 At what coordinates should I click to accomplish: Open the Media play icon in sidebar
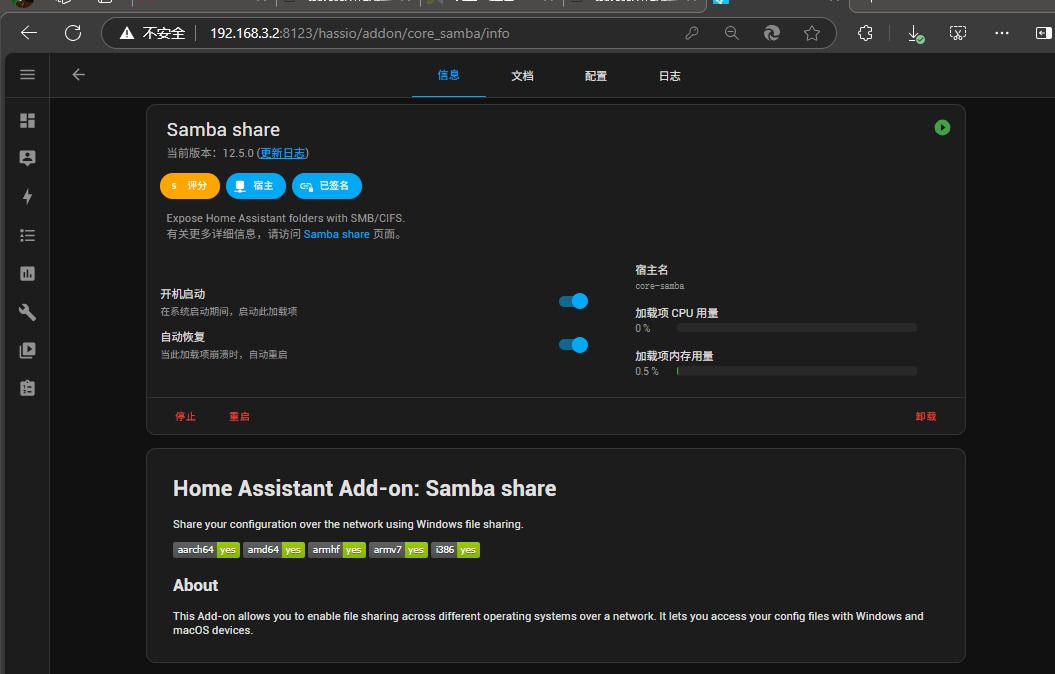point(27,350)
